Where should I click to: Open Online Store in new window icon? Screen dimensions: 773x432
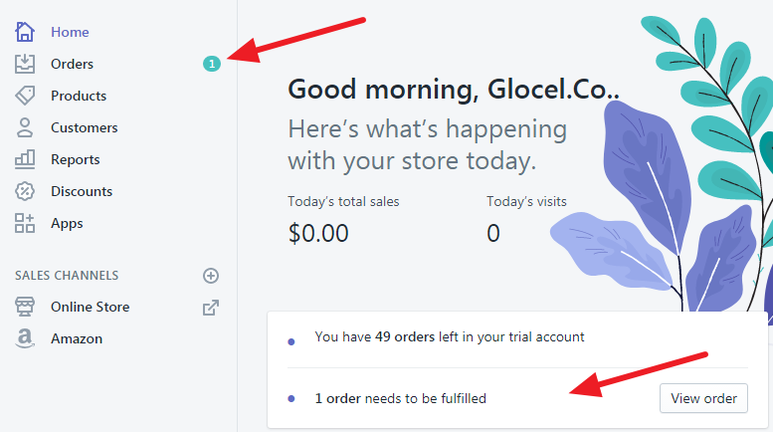[x=210, y=308]
